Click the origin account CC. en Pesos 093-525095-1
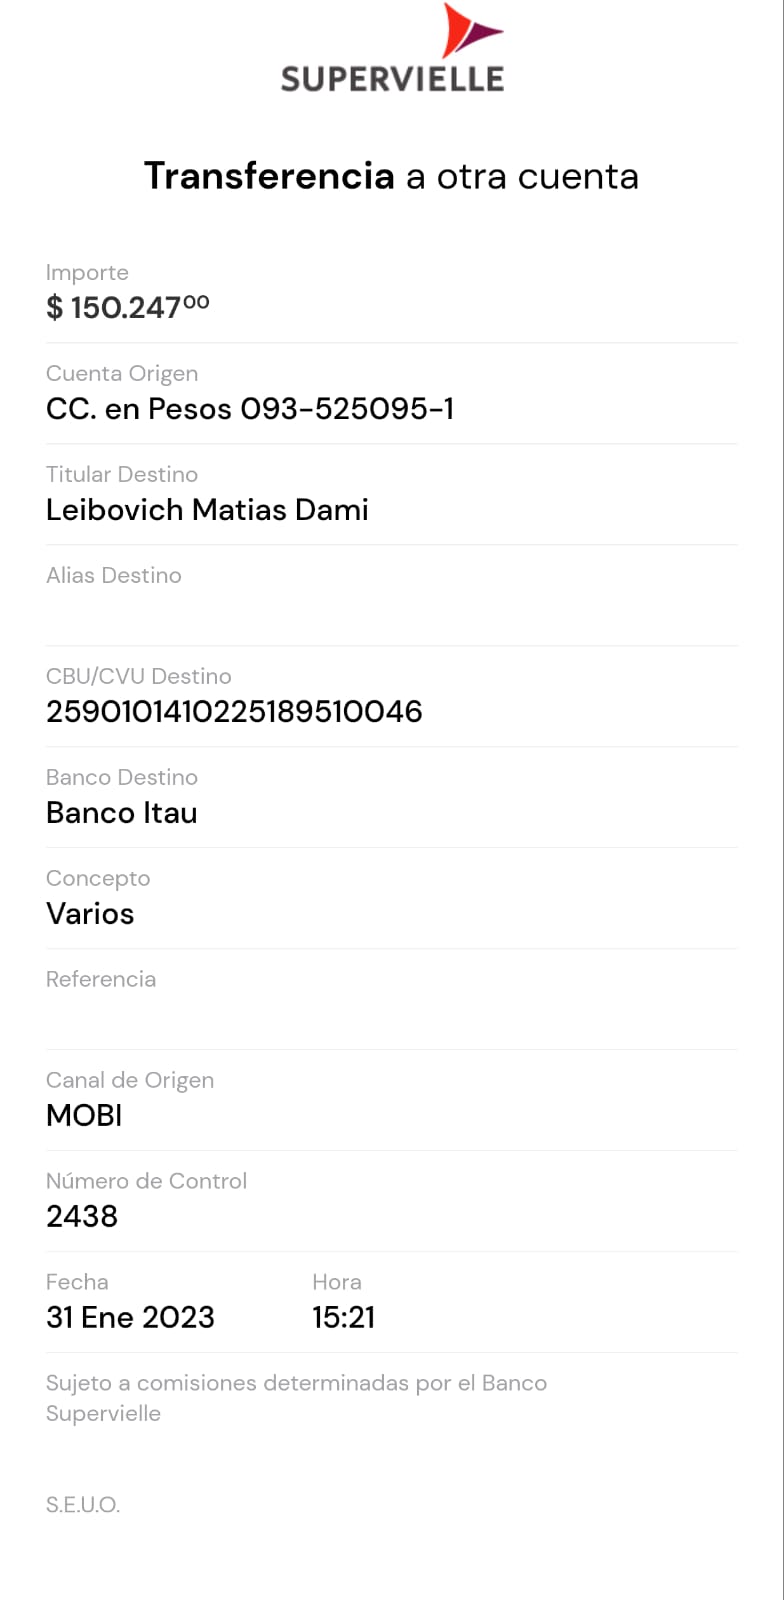Image resolution: width=784 pixels, height=1600 pixels. click(x=250, y=409)
